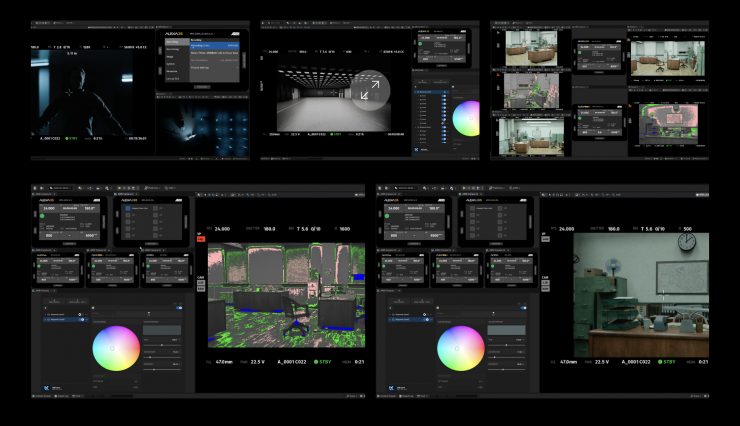Image resolution: width=740 pixels, height=426 pixels.
Task: Select highlighted blue row in top-left ALEXA 35 menu
Action: [215, 46]
